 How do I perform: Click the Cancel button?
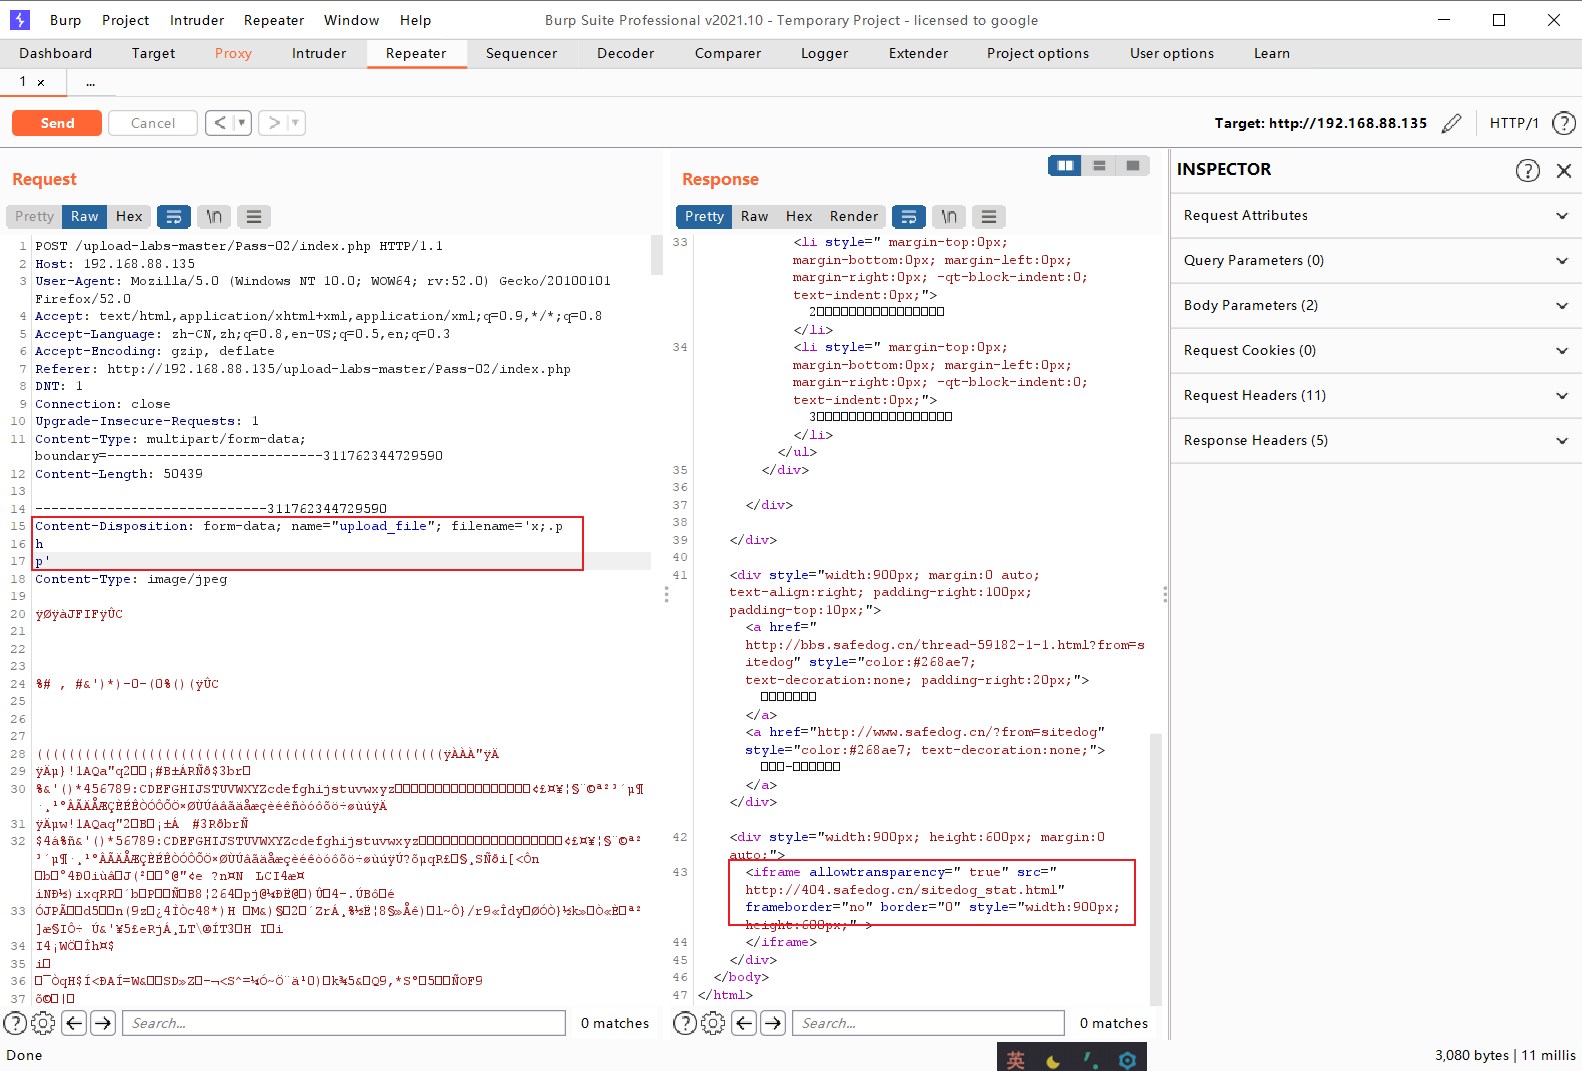153,123
